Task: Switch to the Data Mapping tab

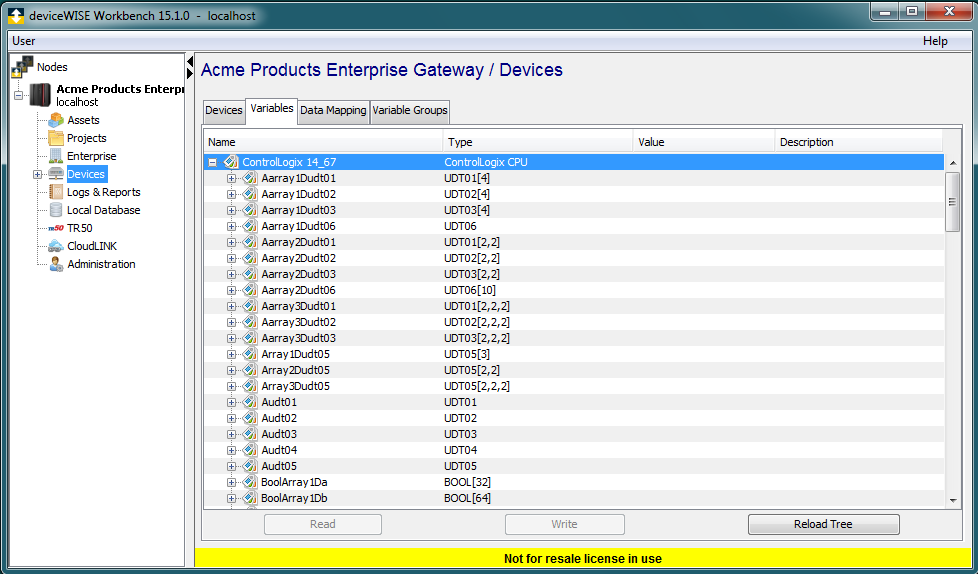Action: tap(333, 110)
